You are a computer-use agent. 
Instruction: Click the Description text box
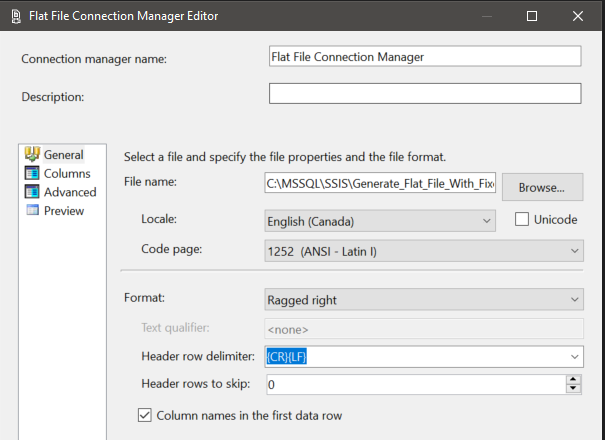point(424,94)
